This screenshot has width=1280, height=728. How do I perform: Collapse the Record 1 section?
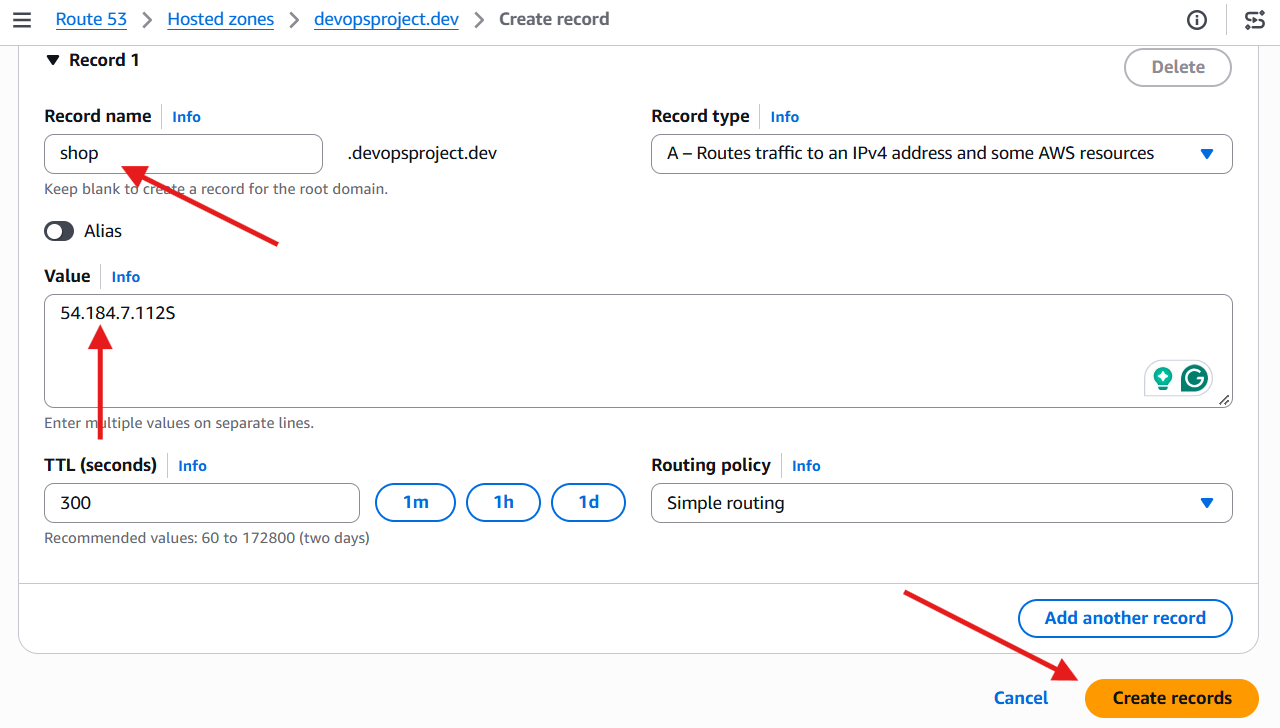pyautogui.click(x=53, y=60)
